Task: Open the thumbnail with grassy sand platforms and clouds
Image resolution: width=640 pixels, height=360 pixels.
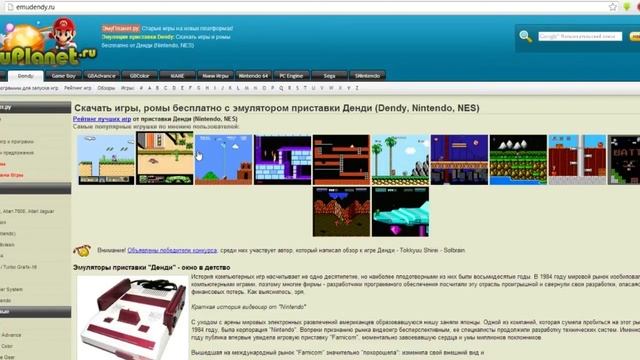Action: 106,160
